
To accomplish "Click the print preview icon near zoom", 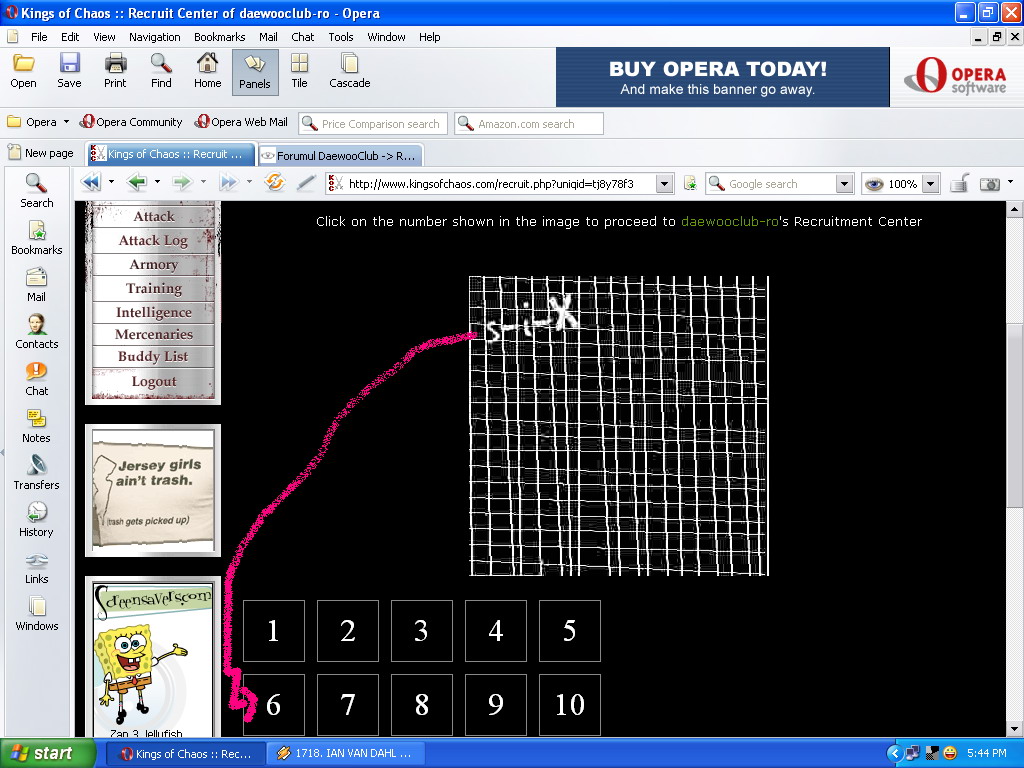I will tap(959, 184).
